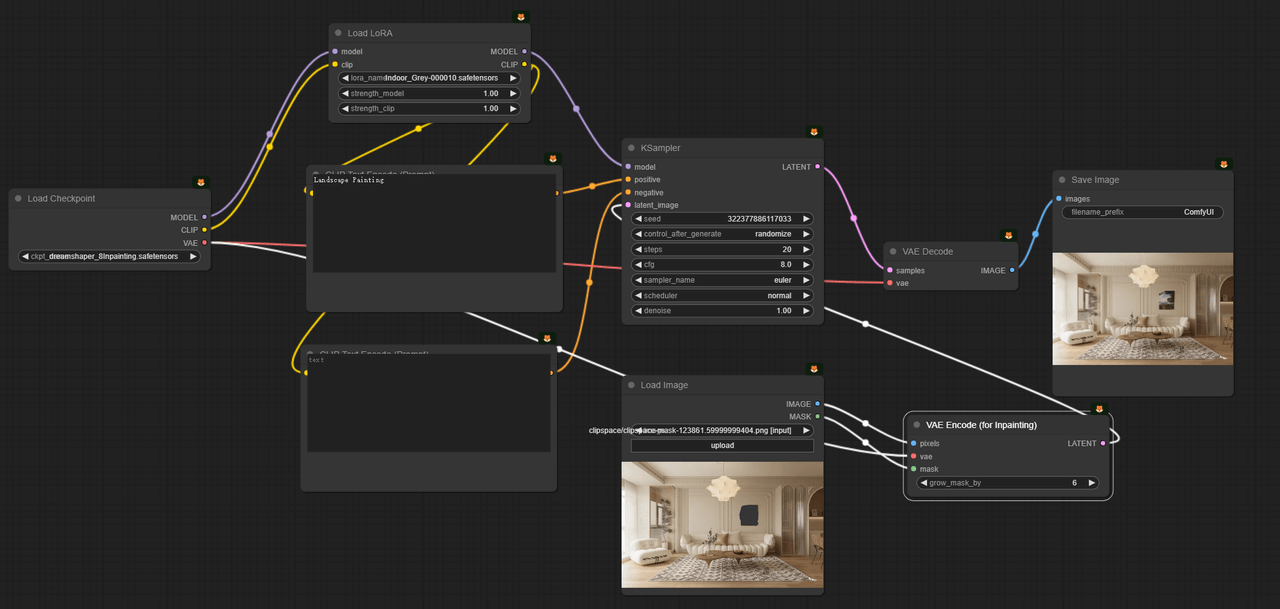Increase strength_clip with its right arrow
This screenshot has width=1280, height=609.
(x=514, y=108)
